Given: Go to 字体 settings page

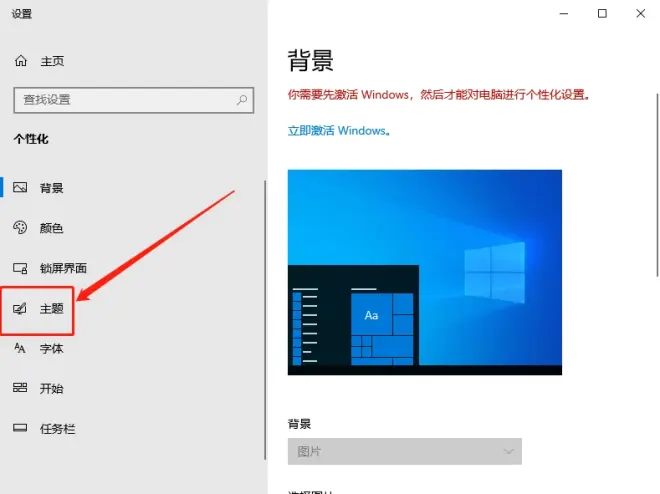Looking at the screenshot, I should tap(51, 349).
